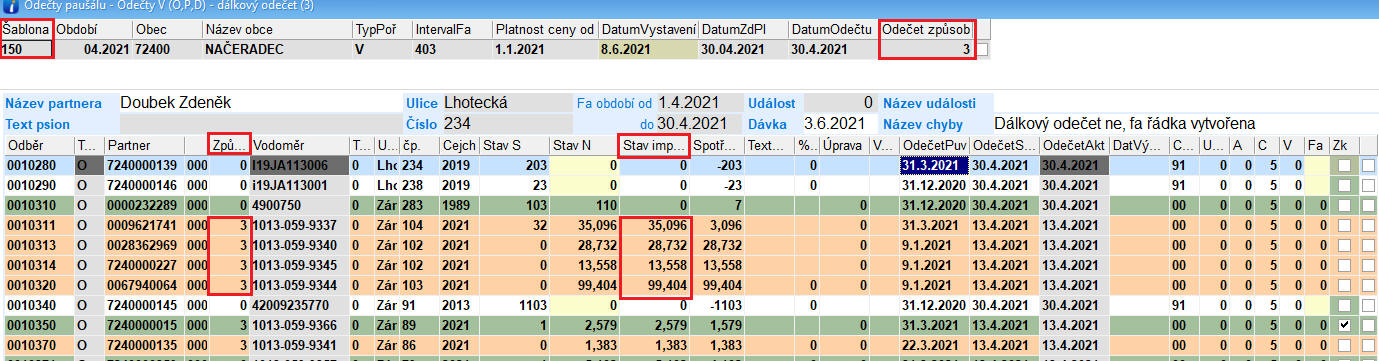Click the highlighted OdečetPuv cell 31.3.2021
This screenshot has height=361, width=1379.
[932, 165]
